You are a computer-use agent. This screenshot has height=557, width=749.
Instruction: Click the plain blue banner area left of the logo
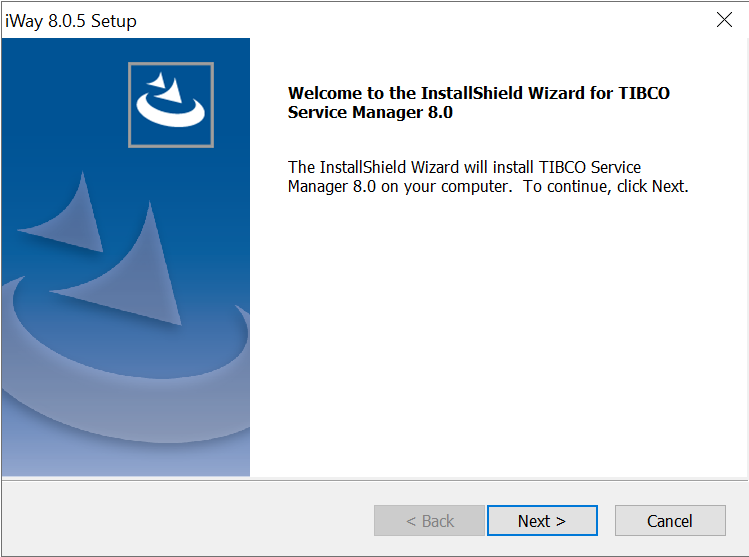point(64,105)
